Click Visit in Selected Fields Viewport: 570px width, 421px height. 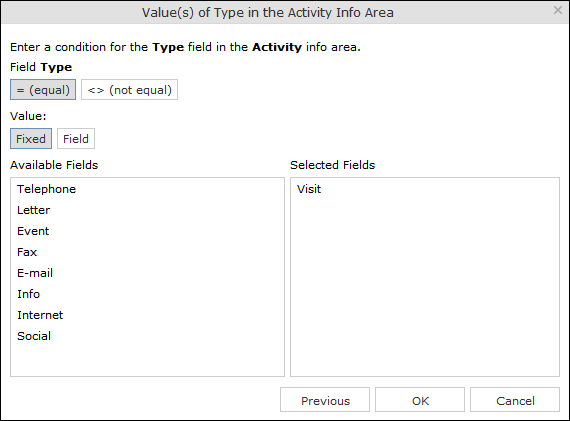[x=309, y=189]
